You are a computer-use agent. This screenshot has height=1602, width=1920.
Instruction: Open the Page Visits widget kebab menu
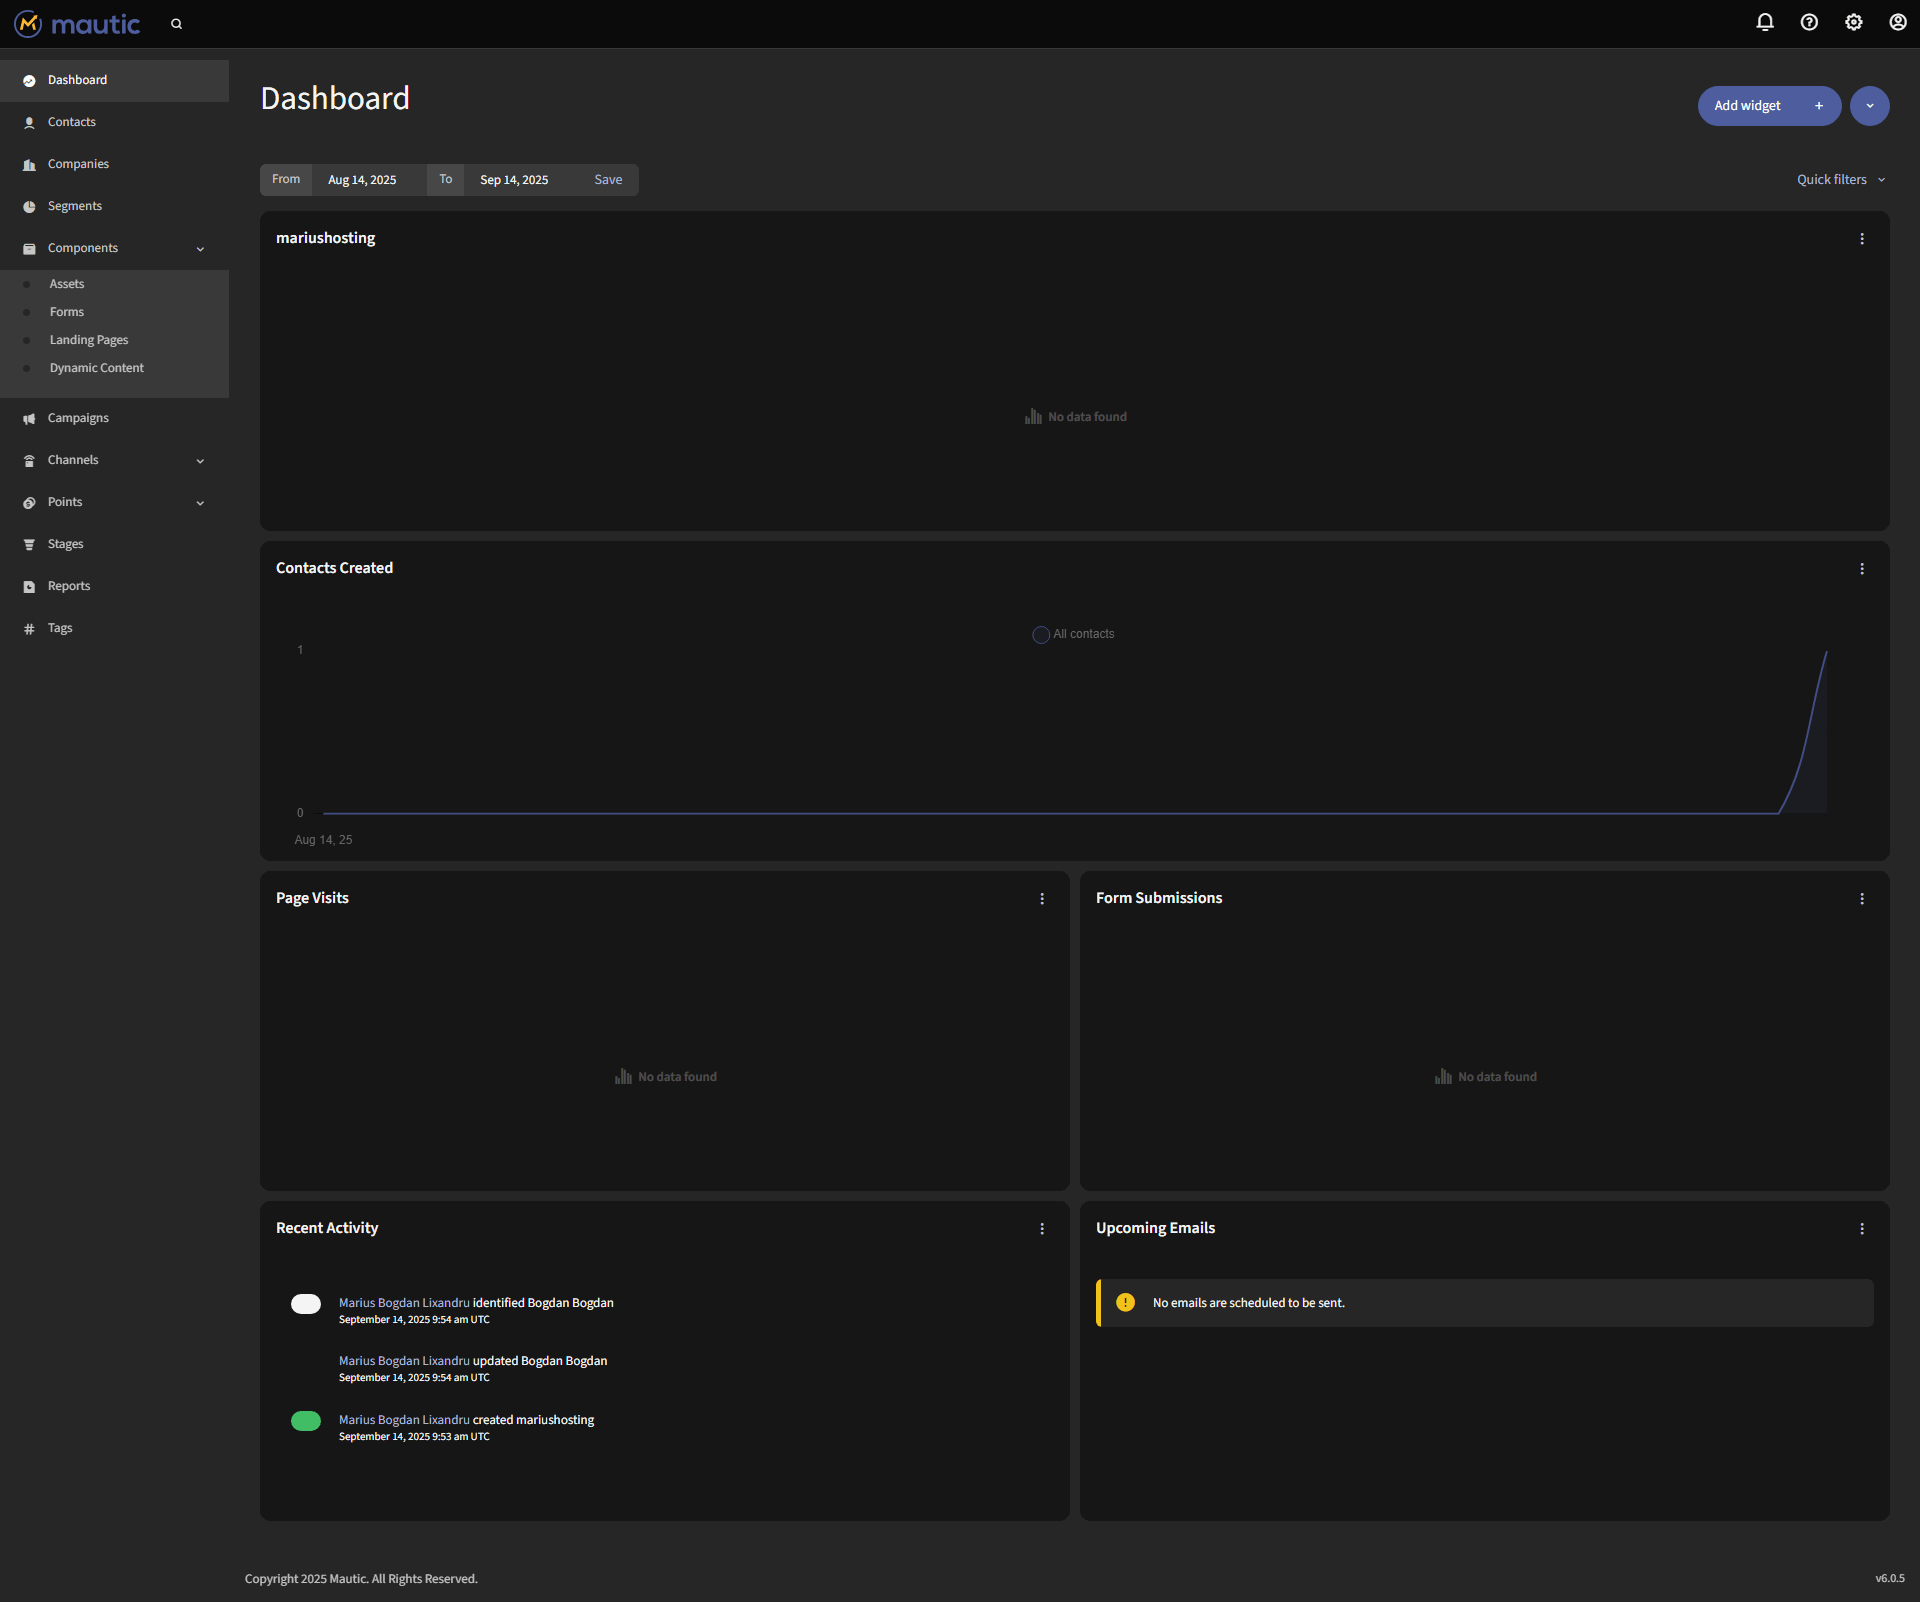[x=1041, y=899]
